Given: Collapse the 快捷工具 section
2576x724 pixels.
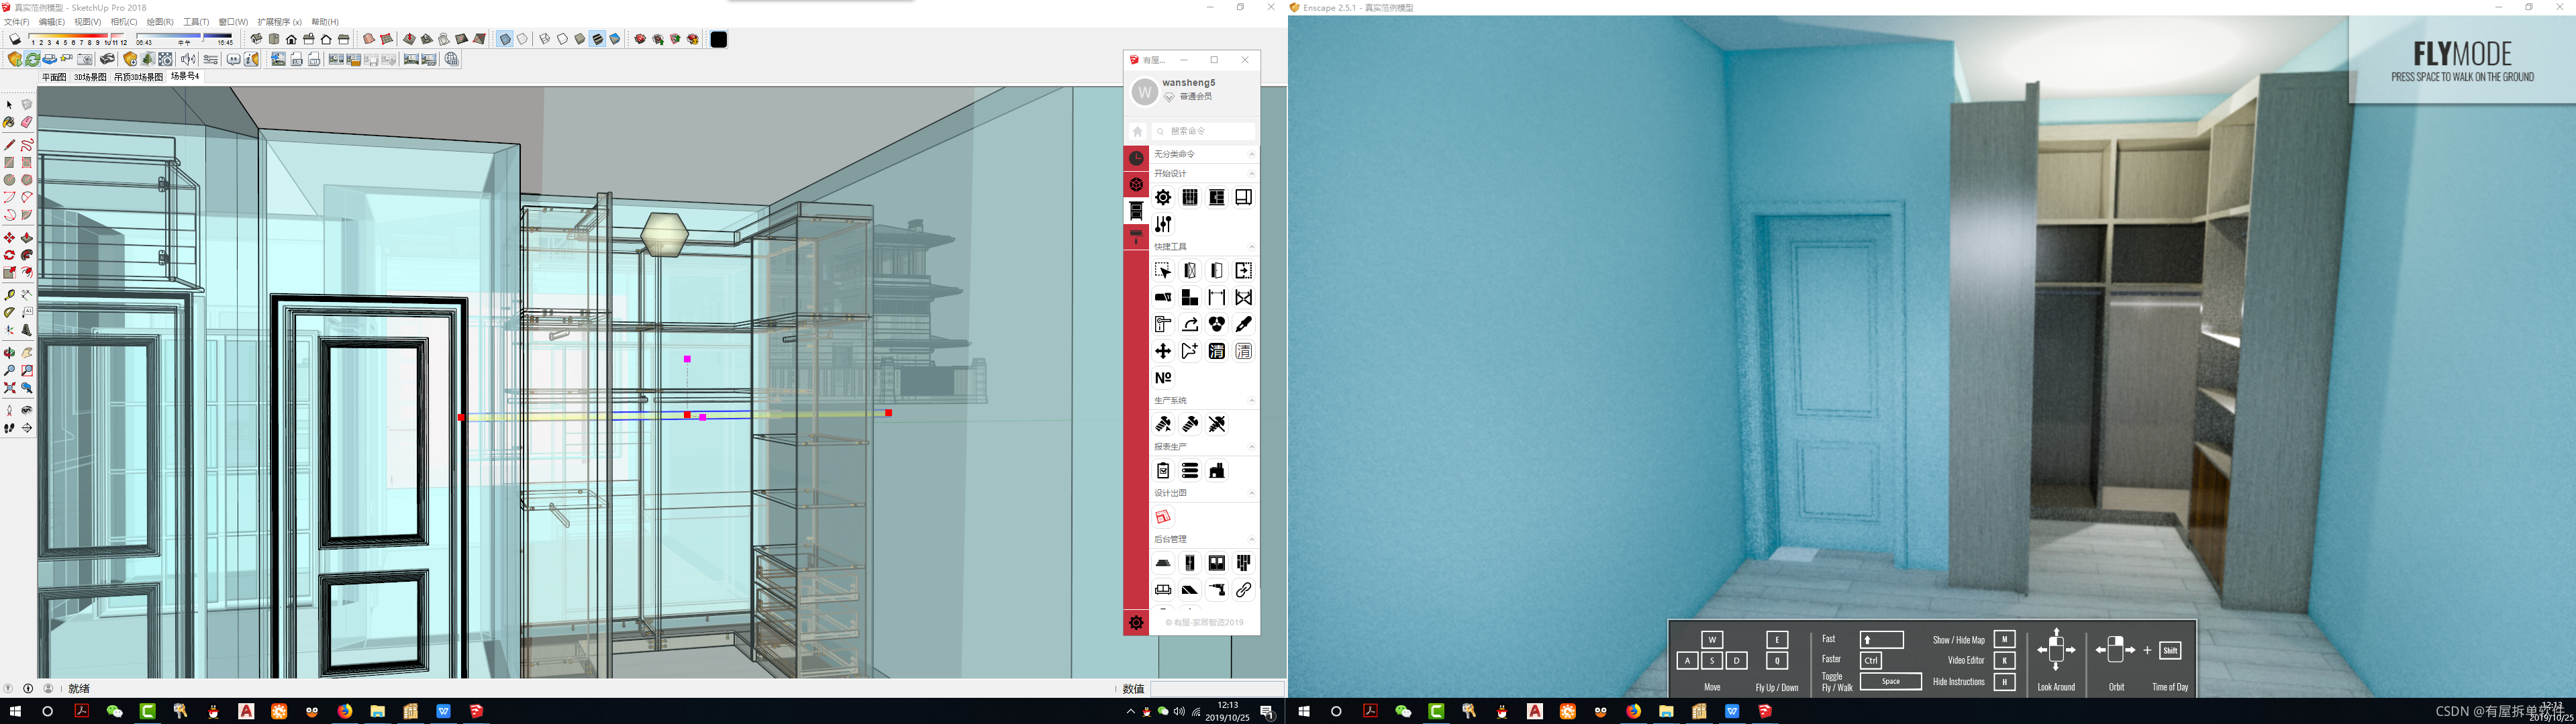Looking at the screenshot, I should point(1251,247).
